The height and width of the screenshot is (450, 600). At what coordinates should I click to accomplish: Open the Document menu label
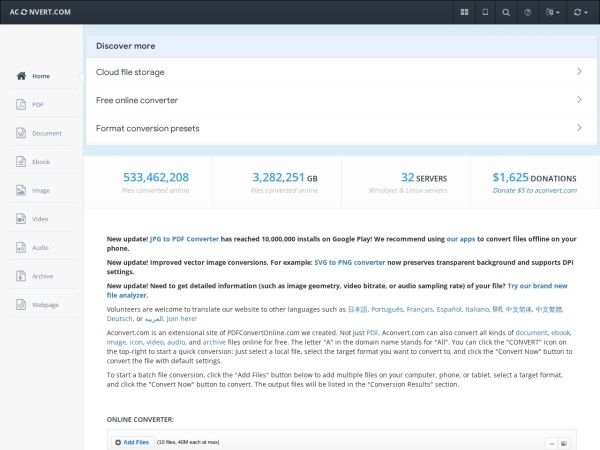pyautogui.click(x=47, y=133)
